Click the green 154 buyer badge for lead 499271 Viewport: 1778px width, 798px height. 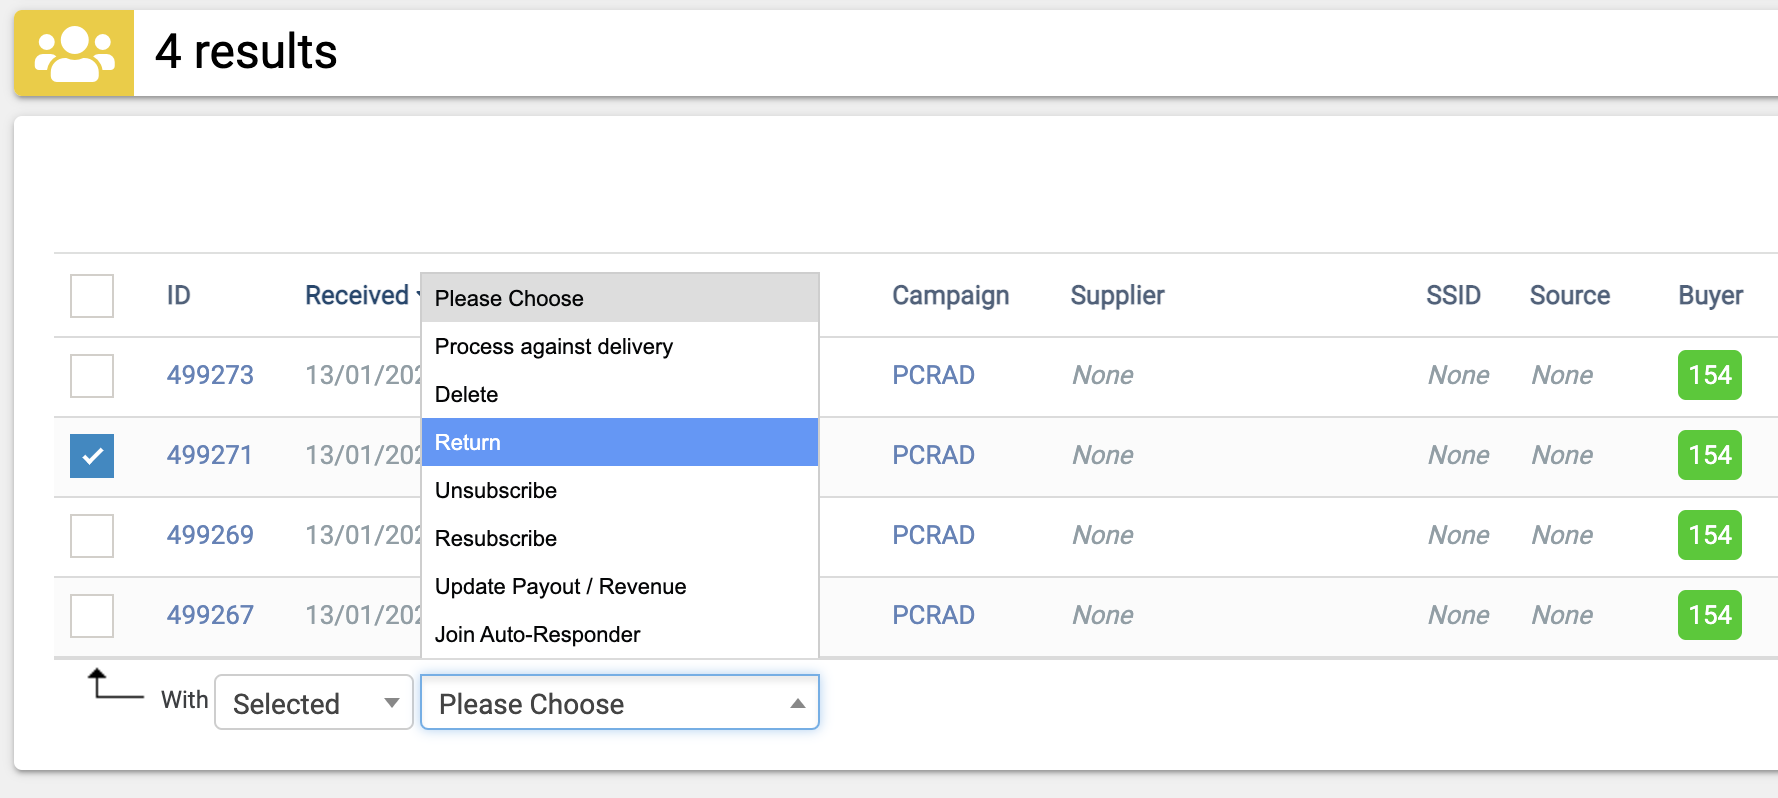coord(1709,455)
